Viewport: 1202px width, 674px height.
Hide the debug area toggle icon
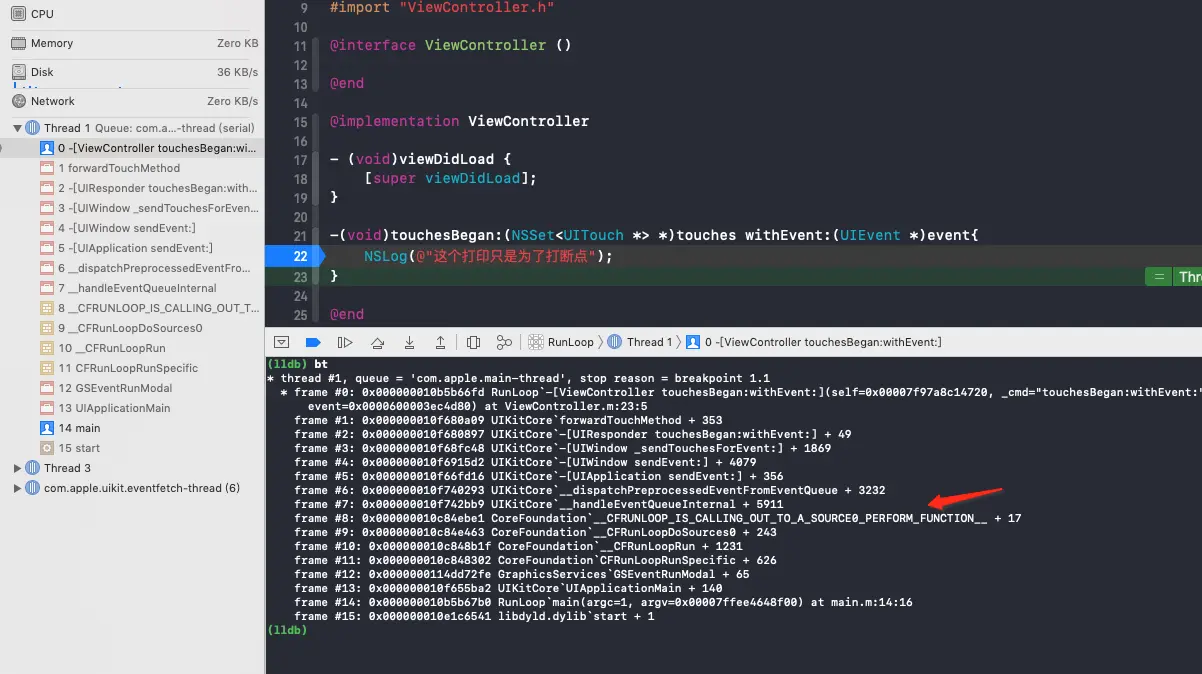(x=282, y=342)
